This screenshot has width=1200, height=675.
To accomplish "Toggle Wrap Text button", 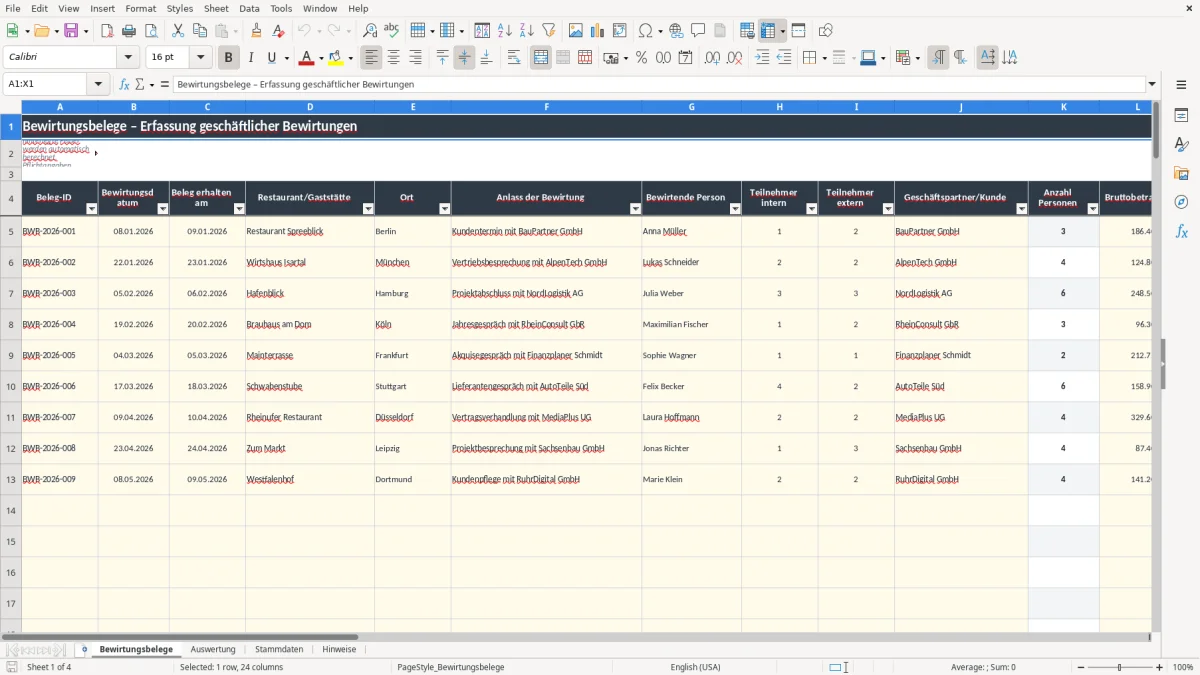I will (514, 58).
